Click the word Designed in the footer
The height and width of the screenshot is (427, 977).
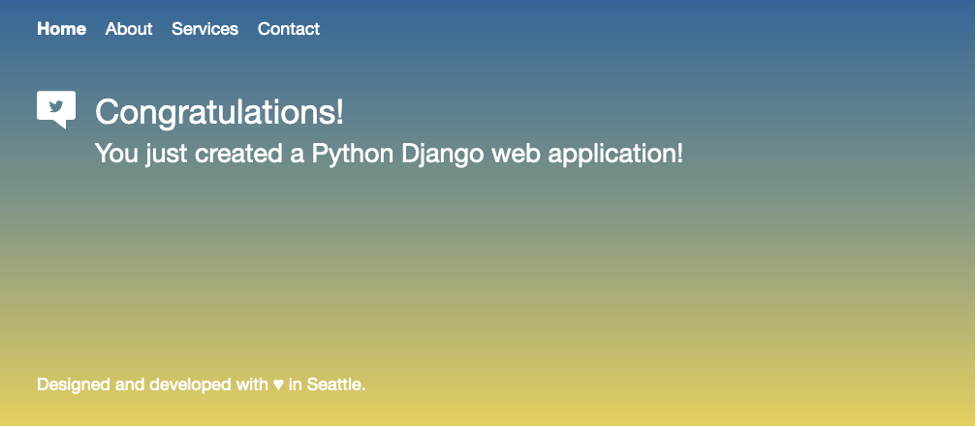pyautogui.click(x=73, y=385)
